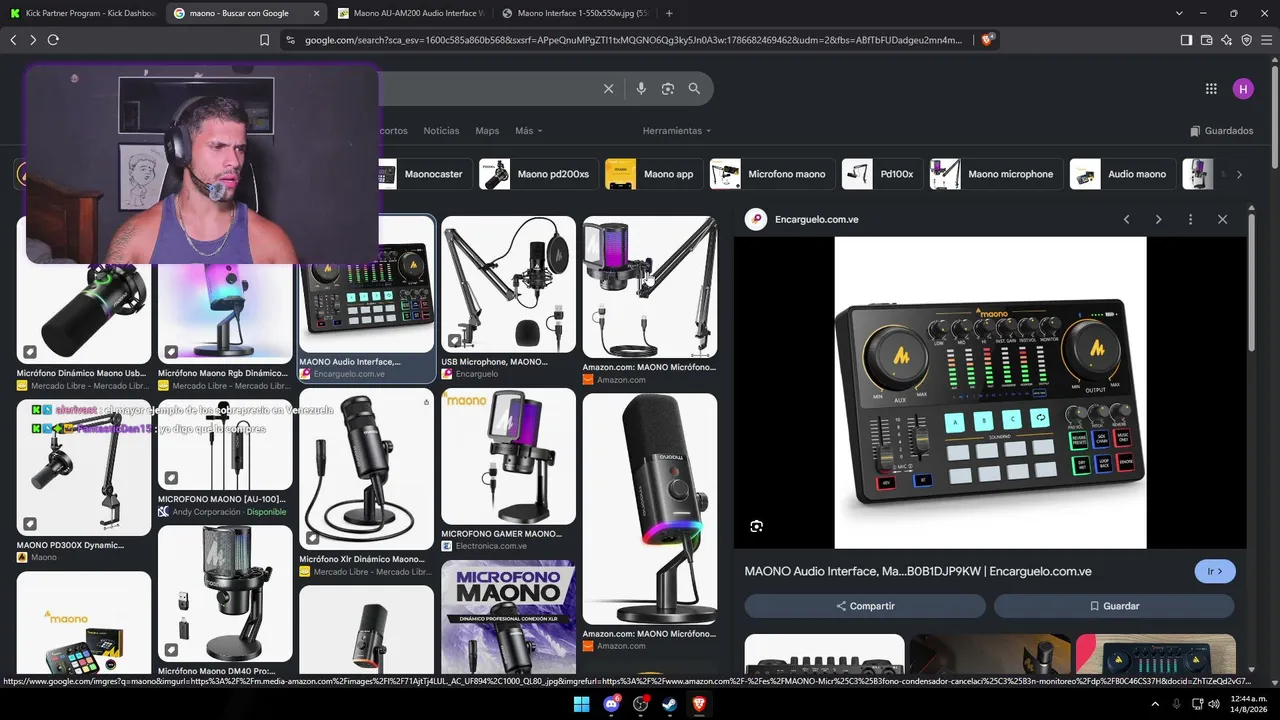
Task: Open the Brave Shields icon
Action: [x=987, y=40]
